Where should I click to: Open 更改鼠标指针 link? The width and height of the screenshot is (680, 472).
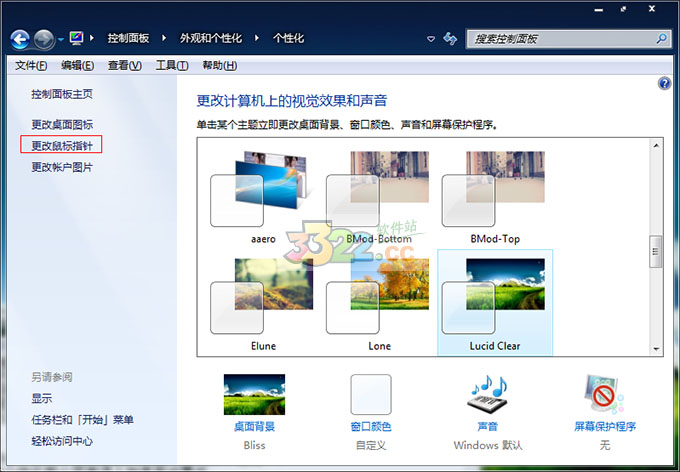62,146
